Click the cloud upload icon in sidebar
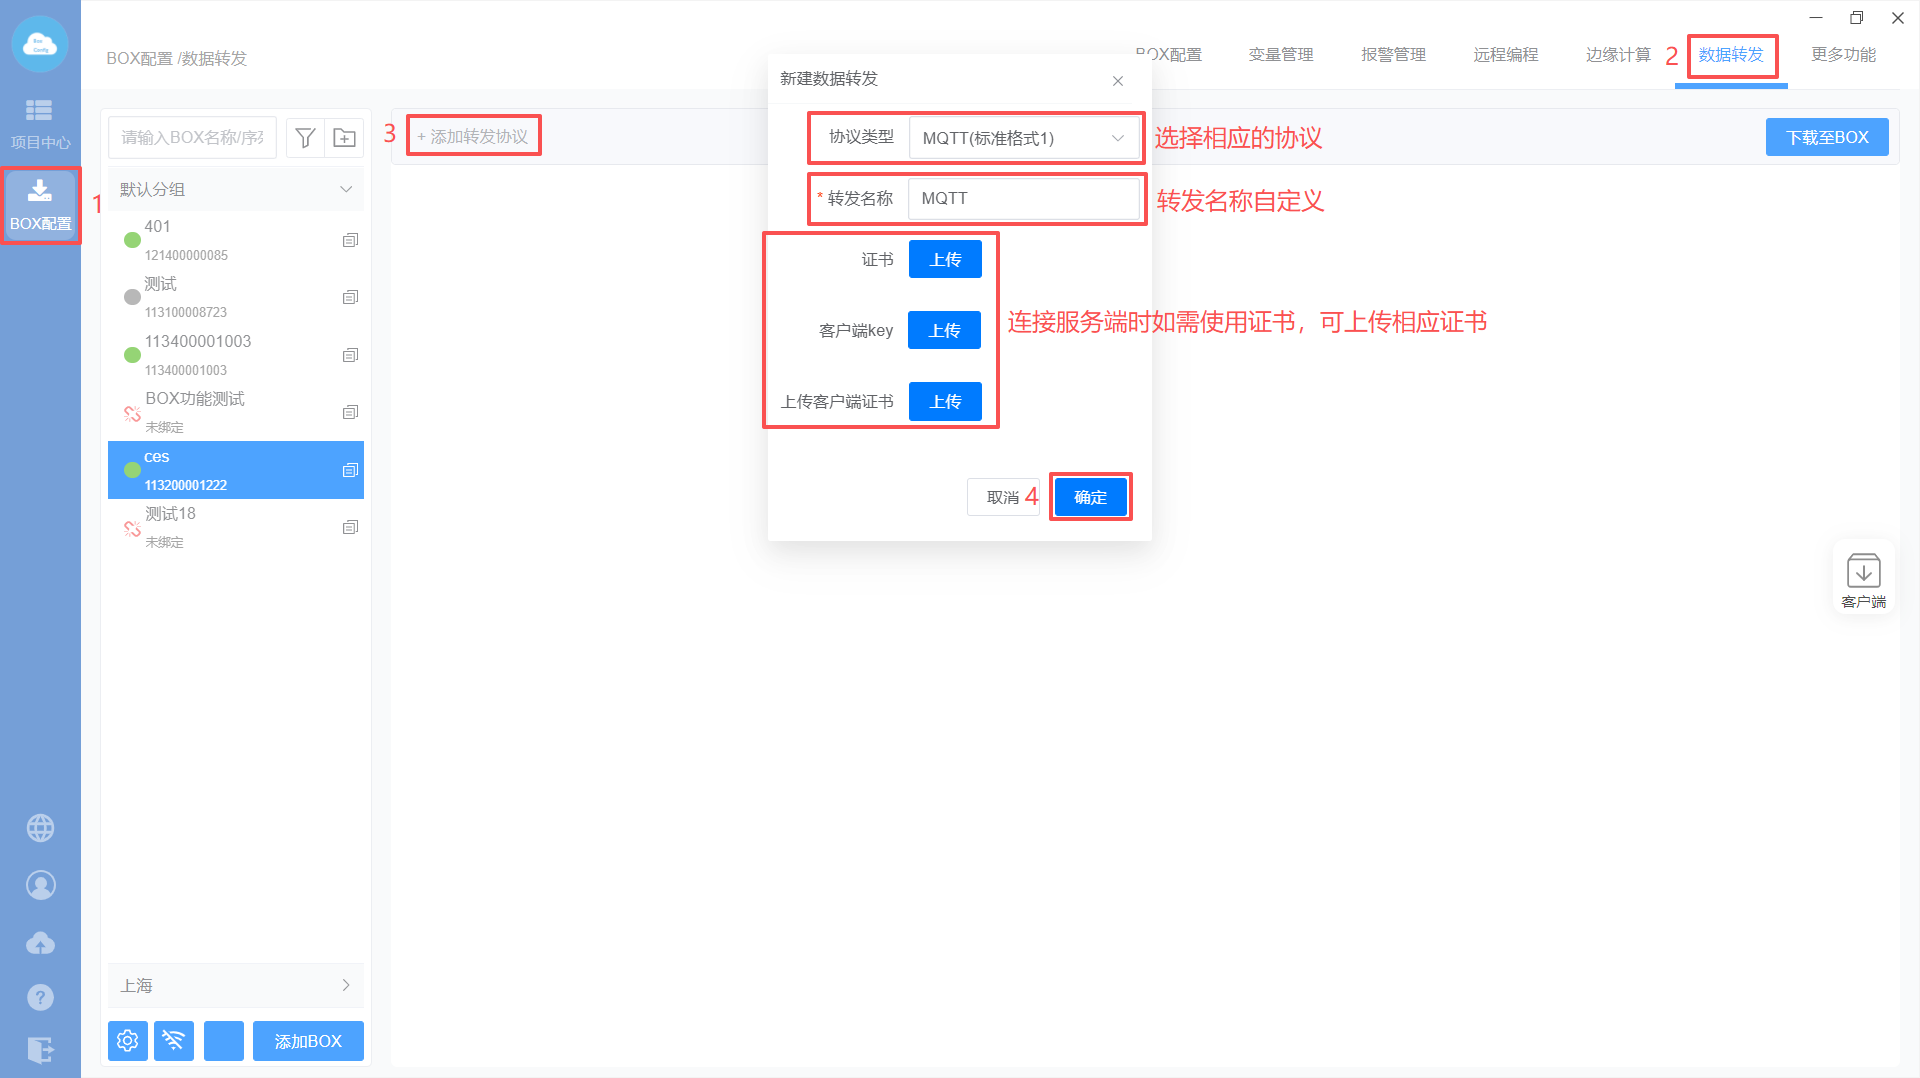This screenshot has height=1078, width=1920. (x=40, y=943)
